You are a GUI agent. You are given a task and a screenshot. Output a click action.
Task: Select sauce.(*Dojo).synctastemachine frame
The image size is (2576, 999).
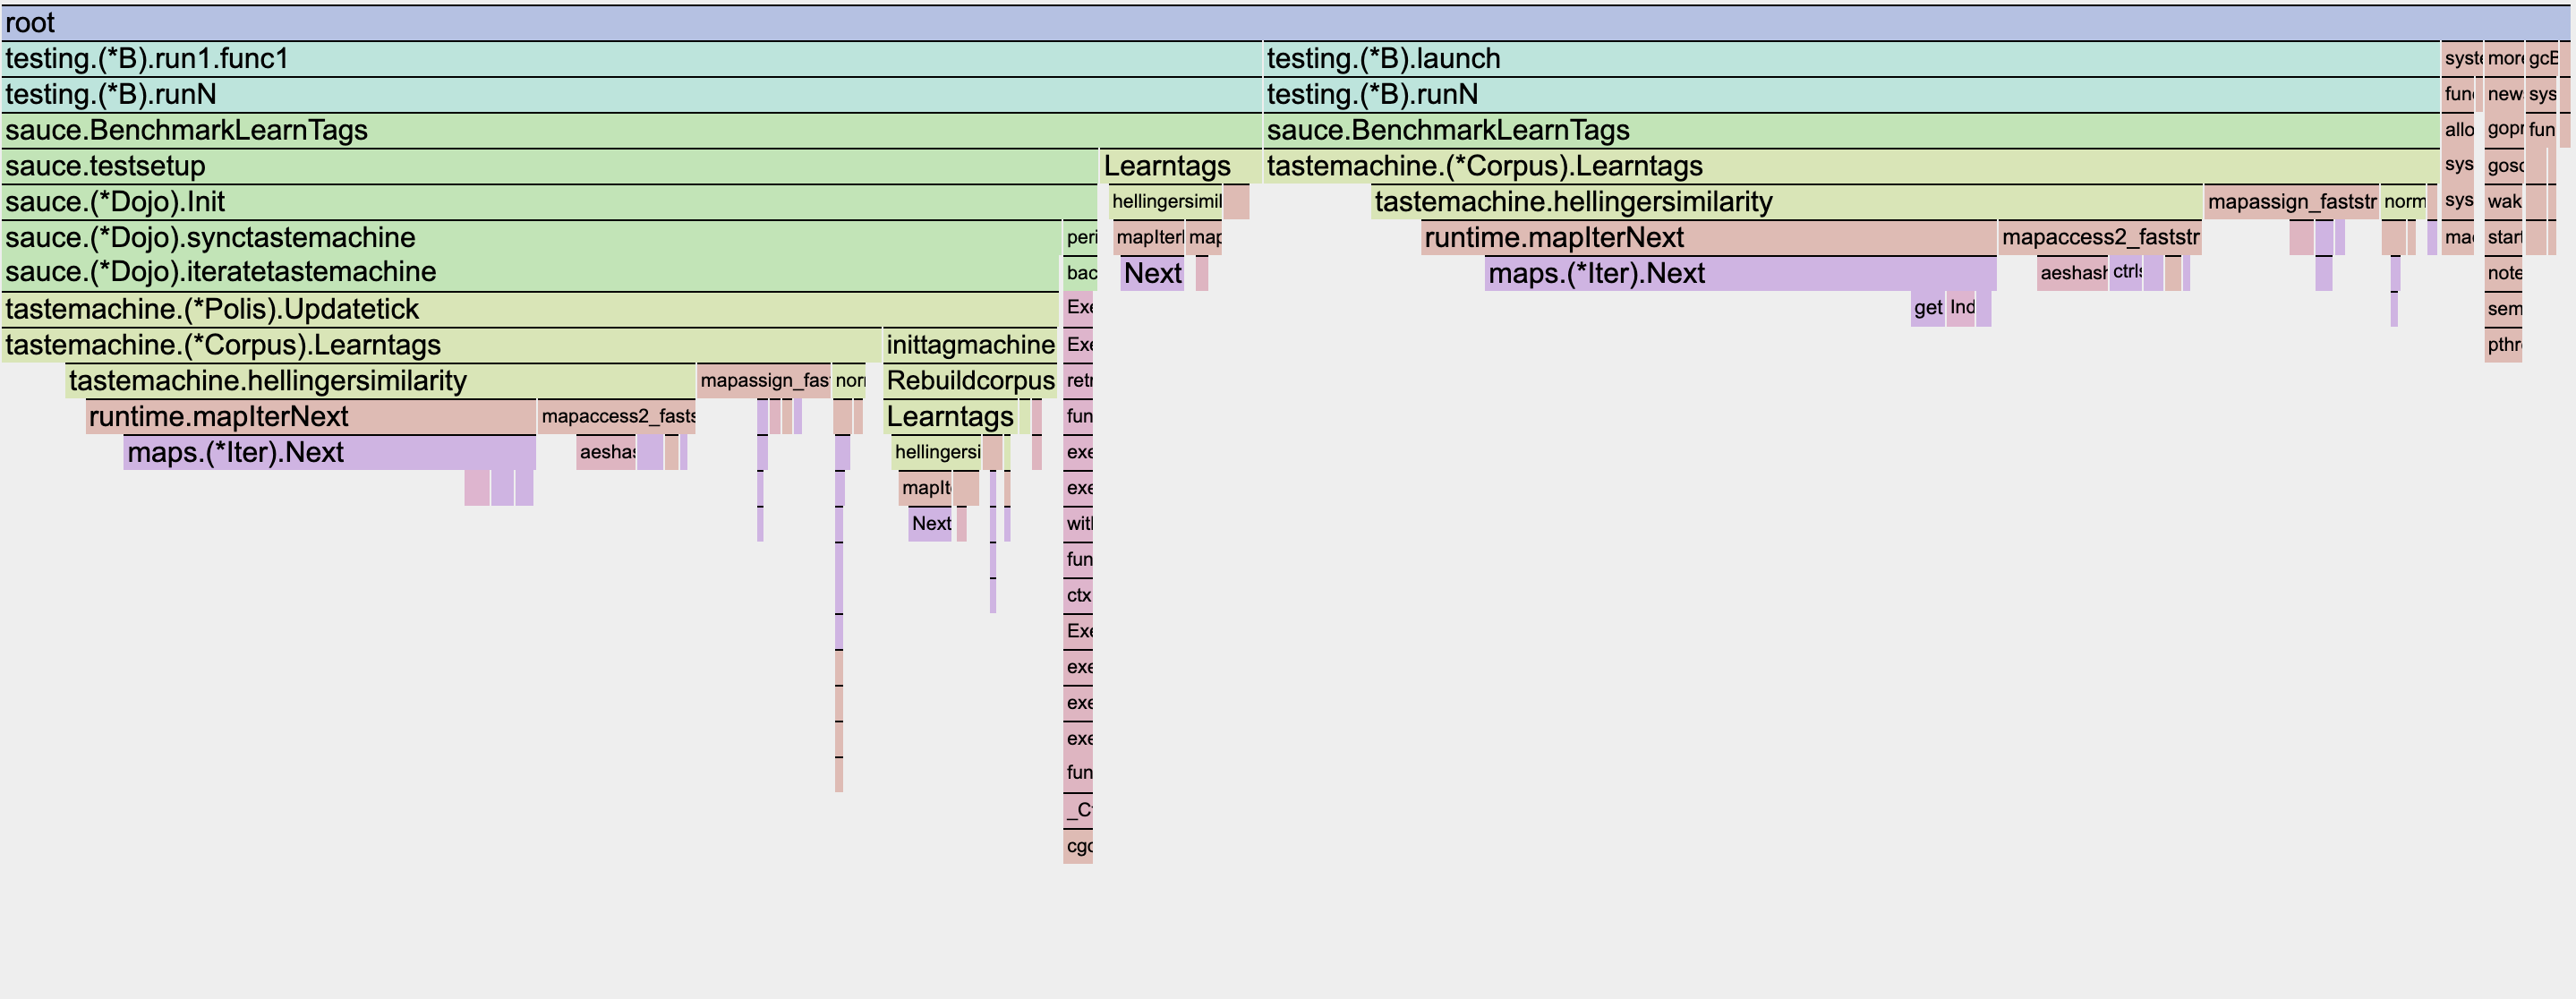click(530, 238)
